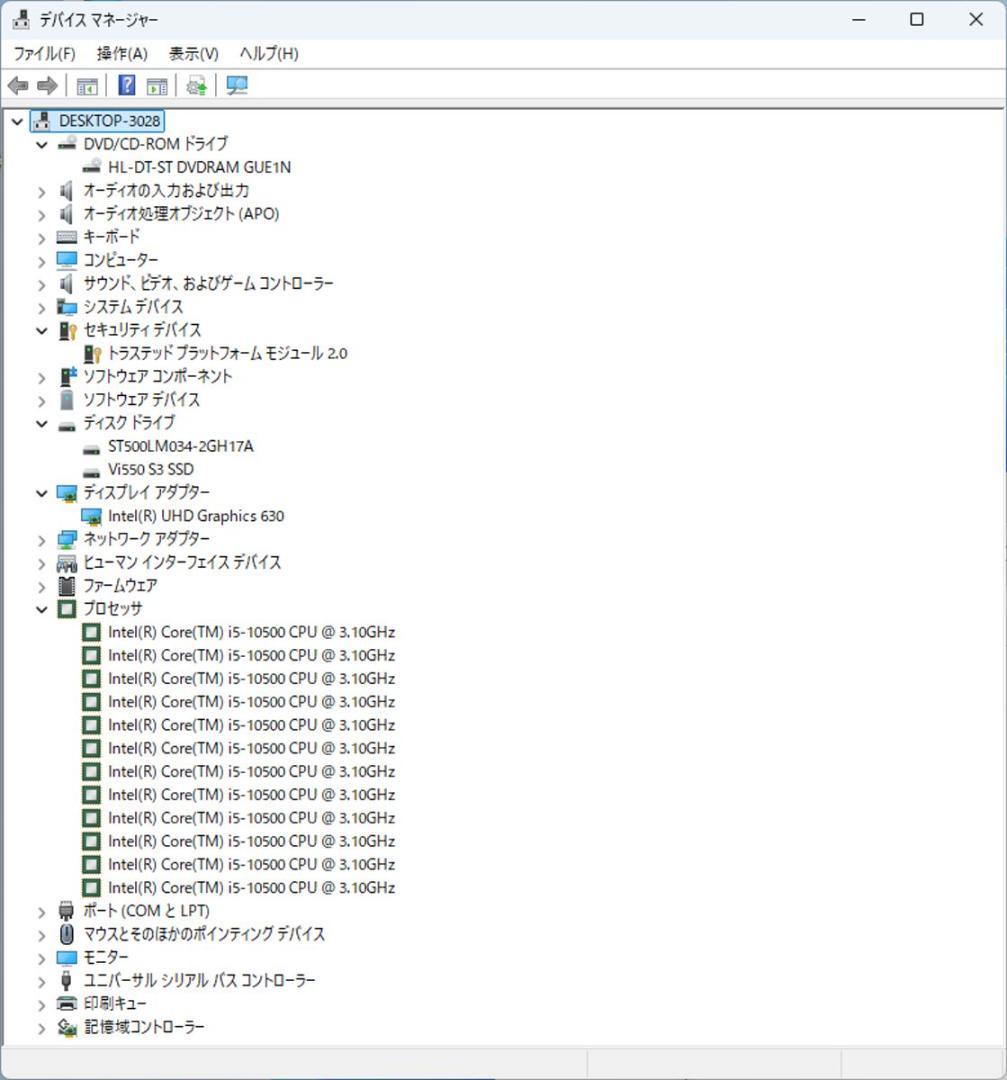Click the Scan for hardware changes monitor icon
Viewport: 1007px width, 1080px height.
coord(237,85)
